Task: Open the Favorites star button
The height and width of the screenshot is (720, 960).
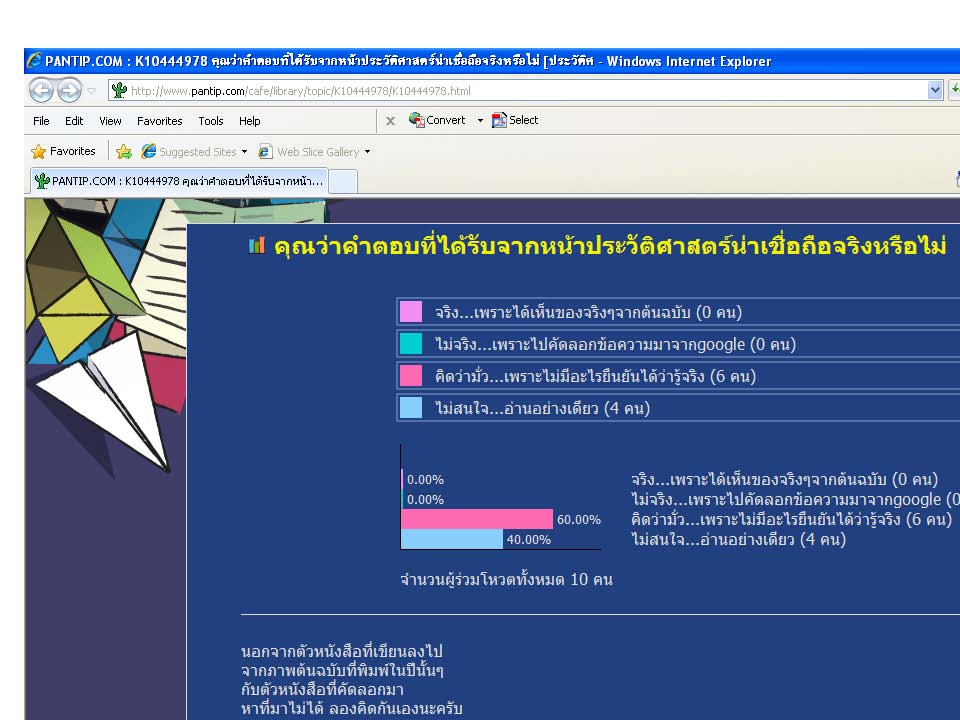Action: coord(63,151)
